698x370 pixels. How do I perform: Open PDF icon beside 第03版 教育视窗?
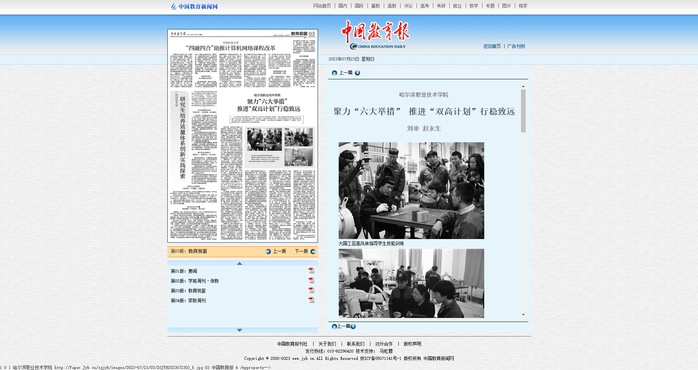(311, 290)
